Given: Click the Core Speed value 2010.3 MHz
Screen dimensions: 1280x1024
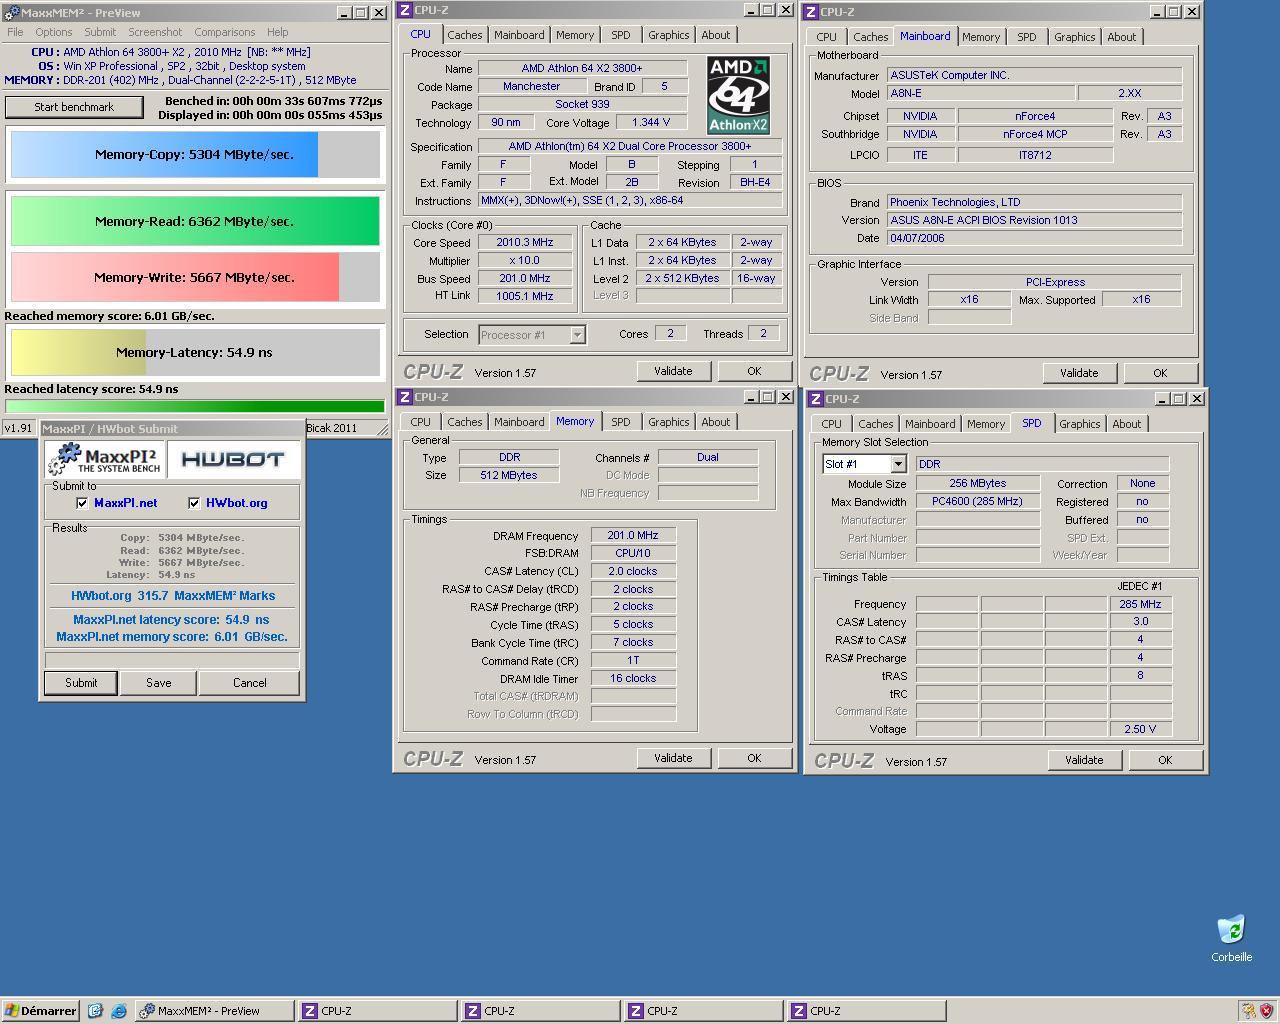Looking at the screenshot, I should (525, 242).
